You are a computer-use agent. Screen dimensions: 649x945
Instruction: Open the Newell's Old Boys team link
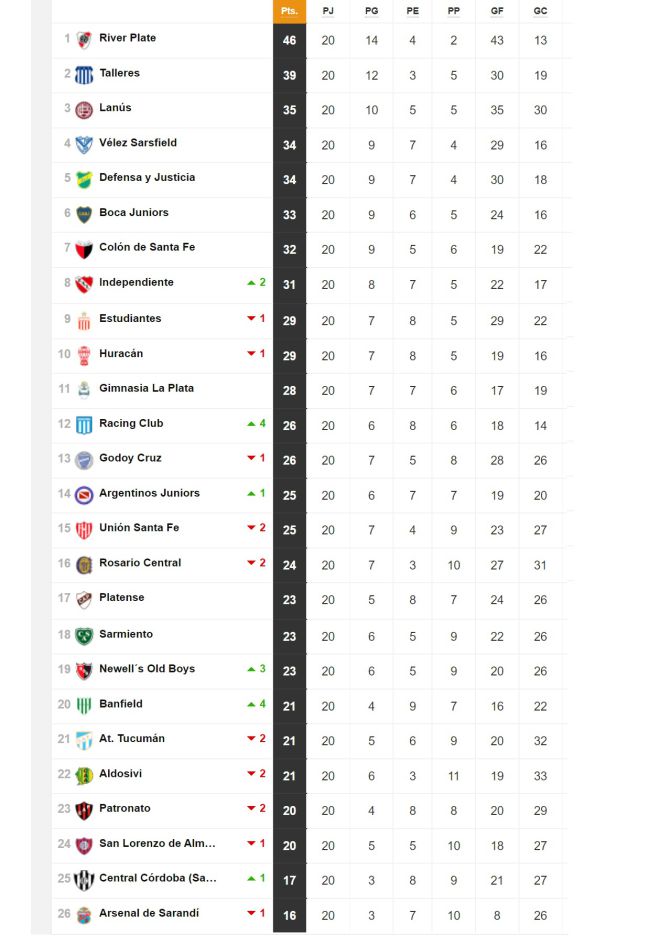click(x=147, y=668)
